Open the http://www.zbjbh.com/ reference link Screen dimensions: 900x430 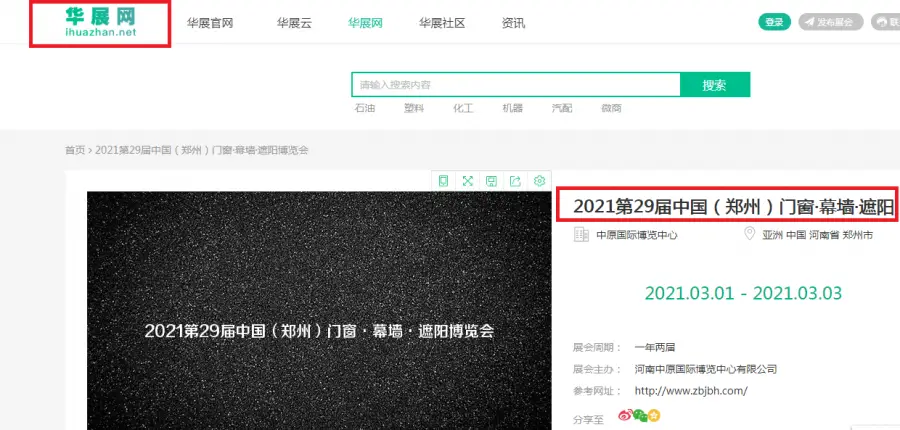(x=691, y=391)
